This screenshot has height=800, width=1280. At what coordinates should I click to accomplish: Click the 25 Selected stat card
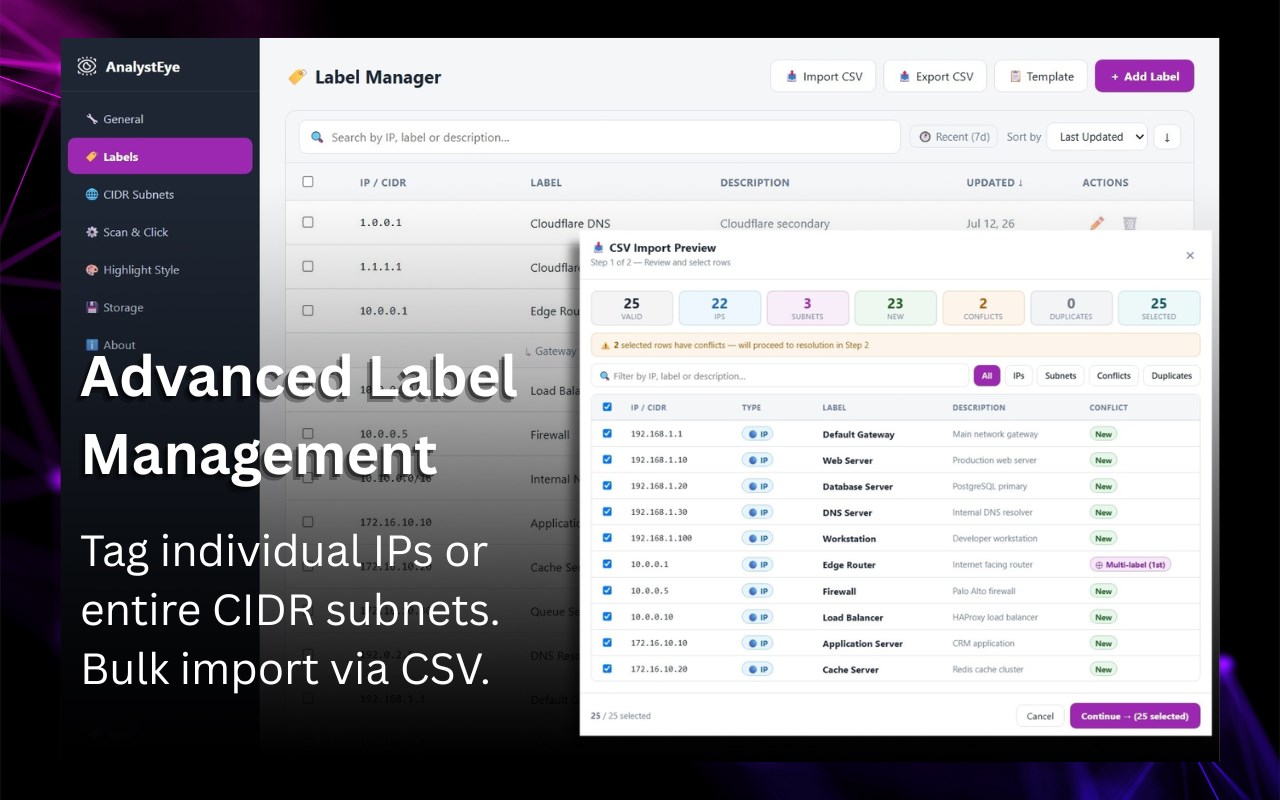pyautogui.click(x=1159, y=308)
